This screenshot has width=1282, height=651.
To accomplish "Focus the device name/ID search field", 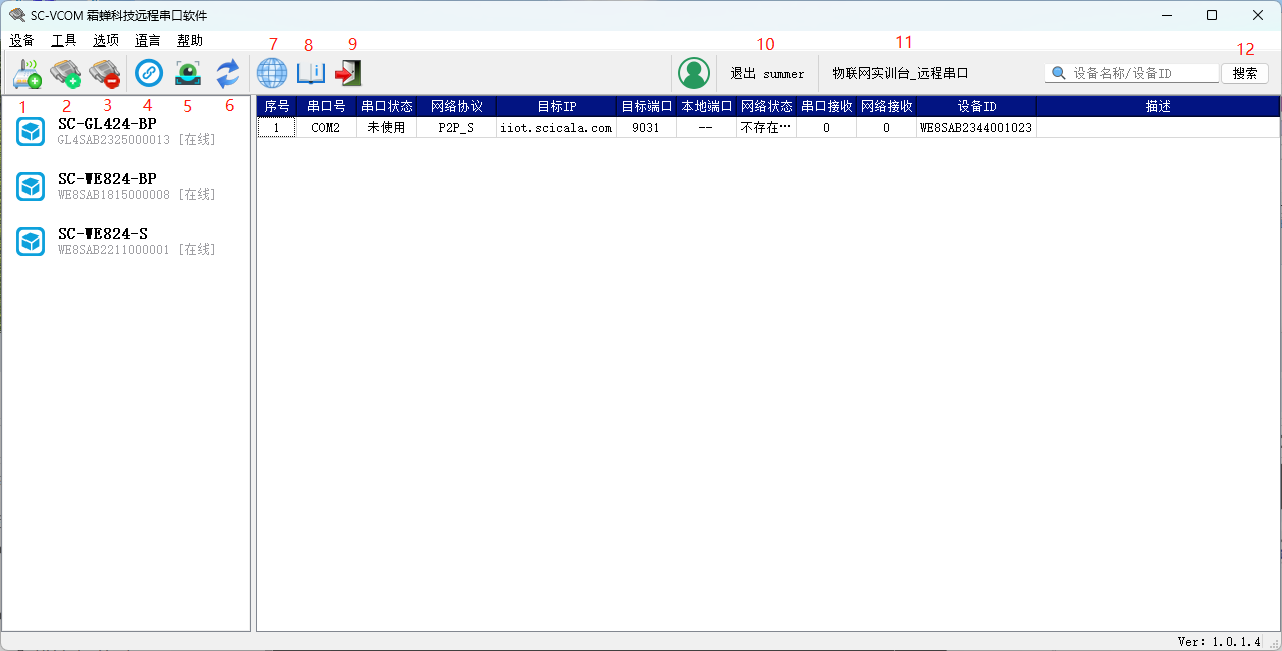I will [x=1142, y=73].
